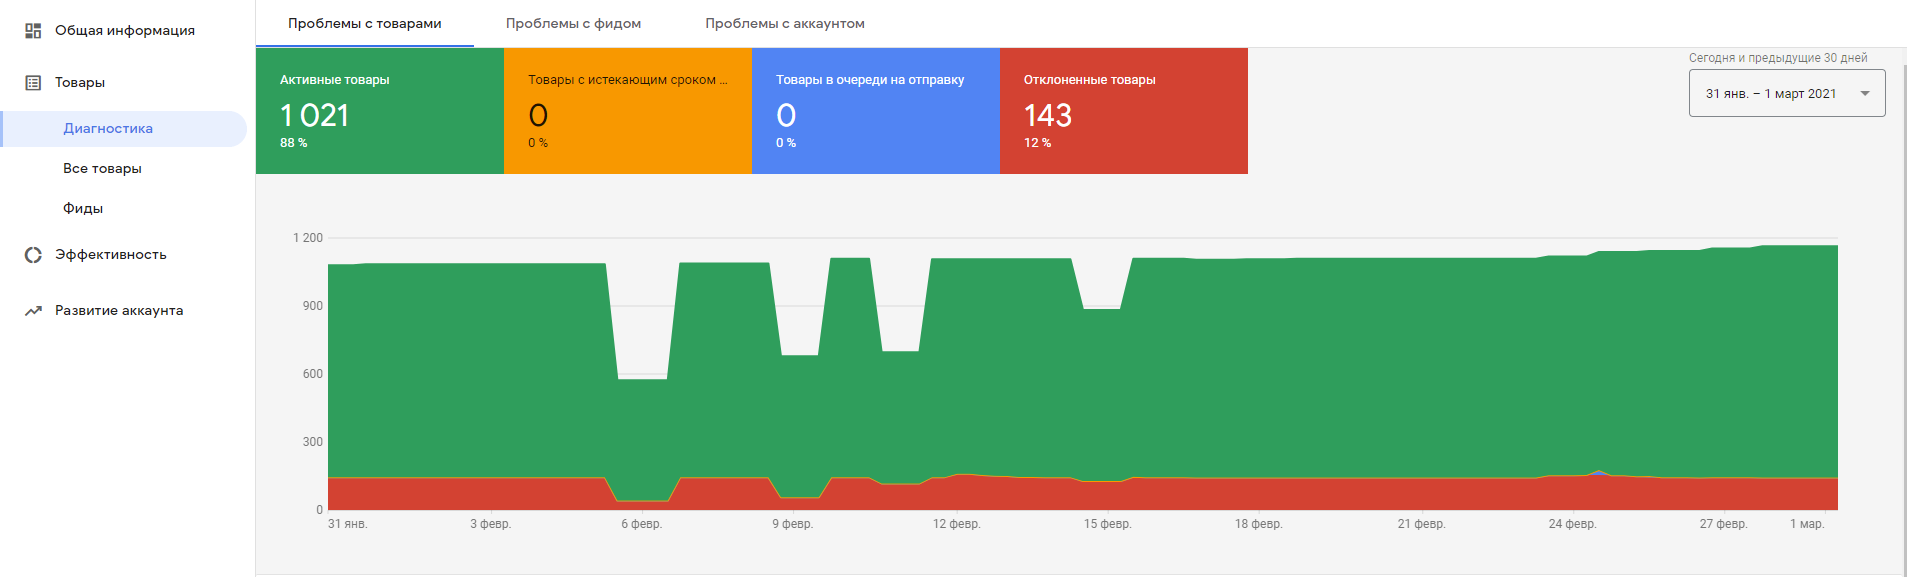Switch to Проблемы с фидом tab
The height and width of the screenshot is (577, 1907).
(x=573, y=24)
